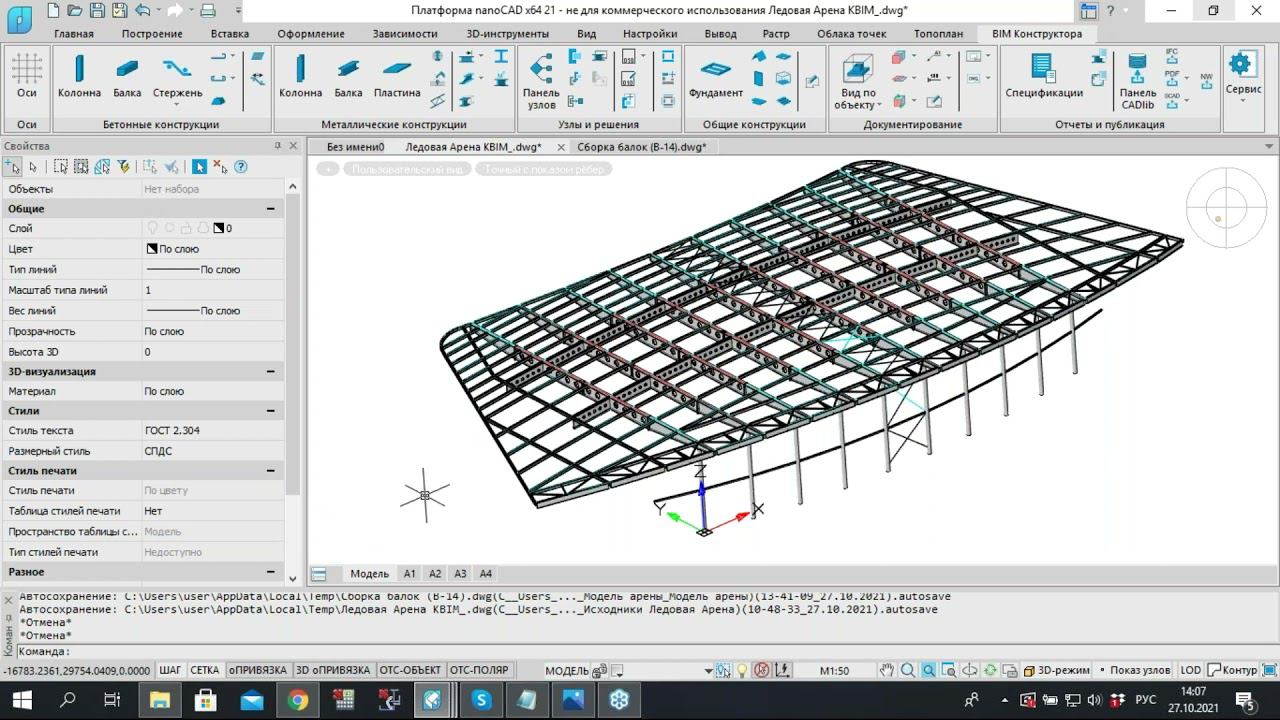Click the Показ узлов button
The height and width of the screenshot is (720, 1280).
pyautogui.click(x=1139, y=670)
